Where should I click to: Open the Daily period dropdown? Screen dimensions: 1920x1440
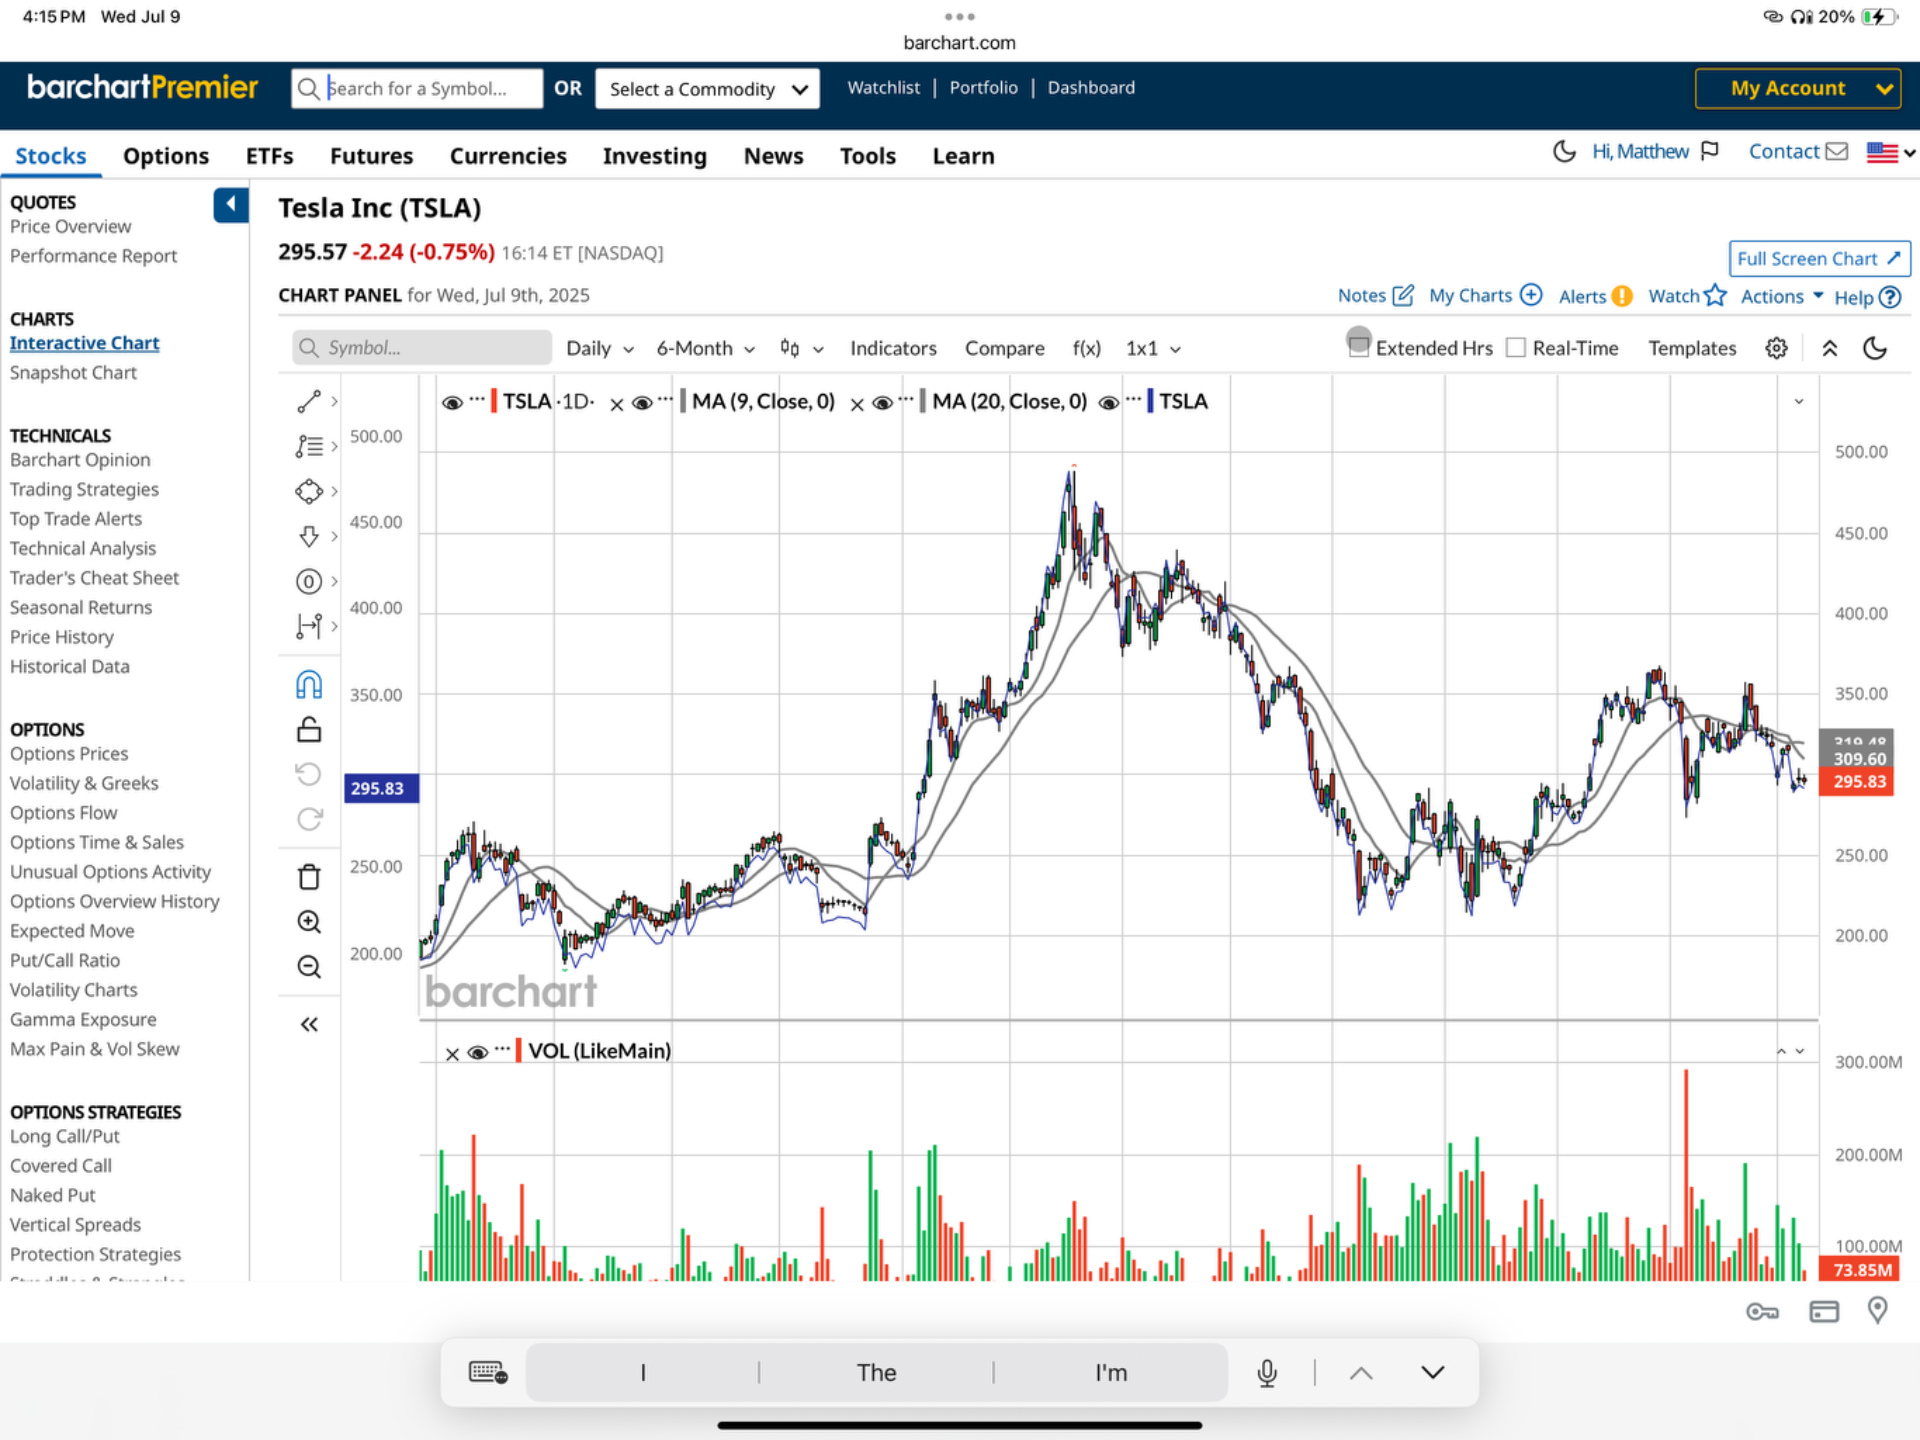click(x=599, y=348)
